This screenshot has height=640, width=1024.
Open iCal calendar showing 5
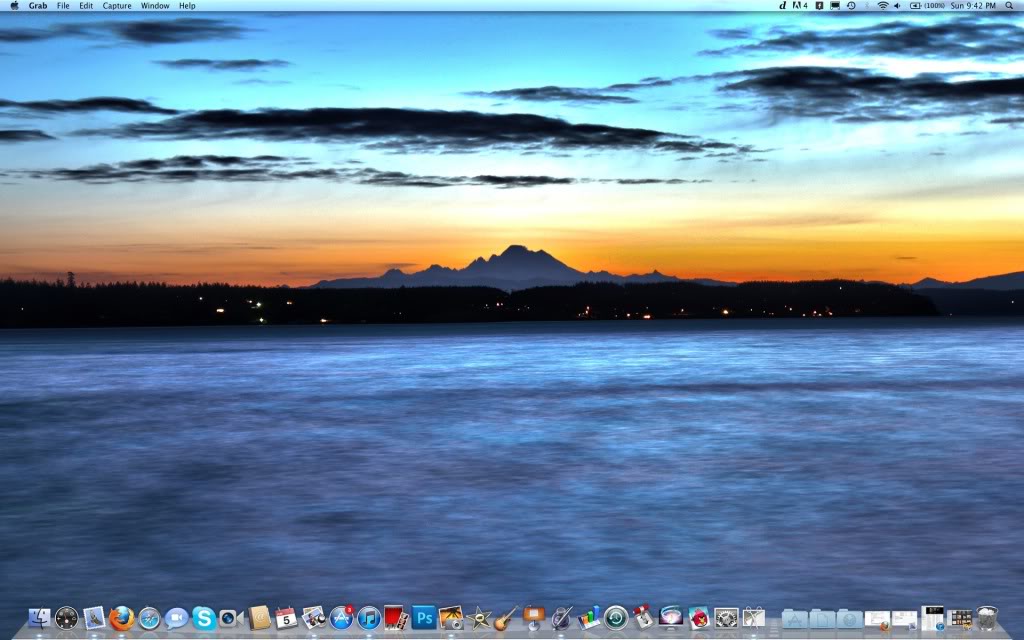pyautogui.click(x=286, y=617)
